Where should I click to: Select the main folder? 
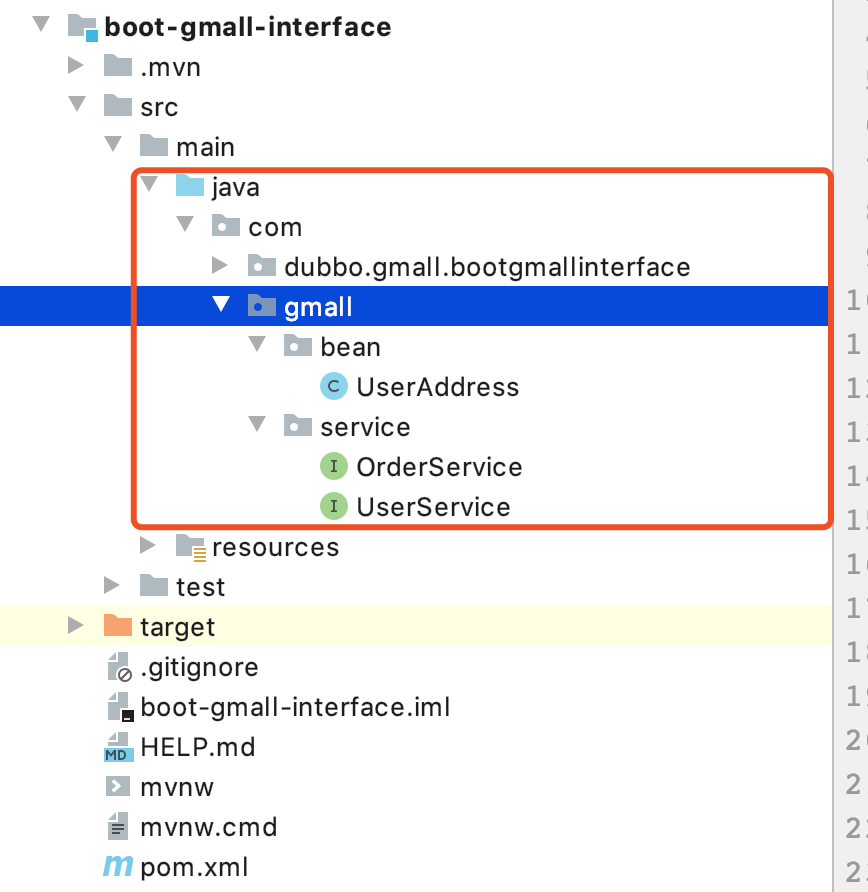pos(205,147)
